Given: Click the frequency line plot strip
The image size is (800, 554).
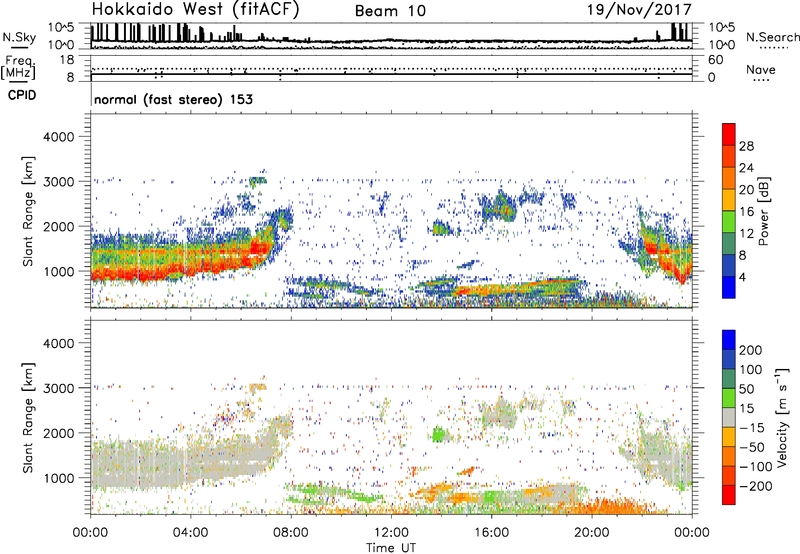Looking at the screenshot, I should point(392,68).
